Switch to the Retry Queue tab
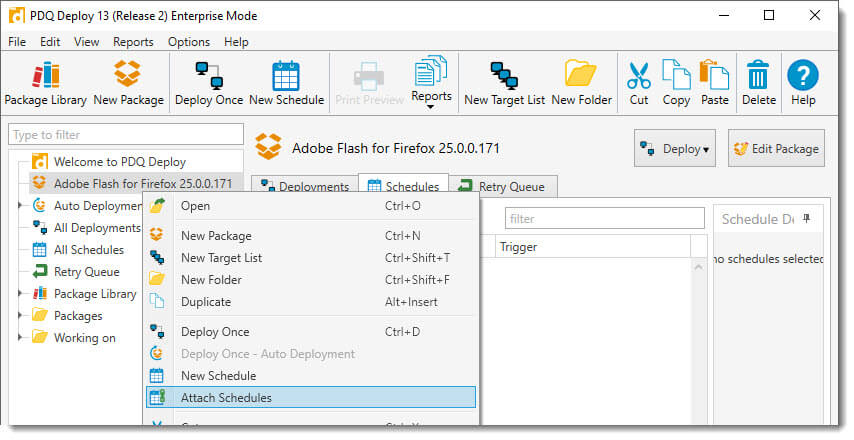The image size is (854, 440). pos(503,186)
